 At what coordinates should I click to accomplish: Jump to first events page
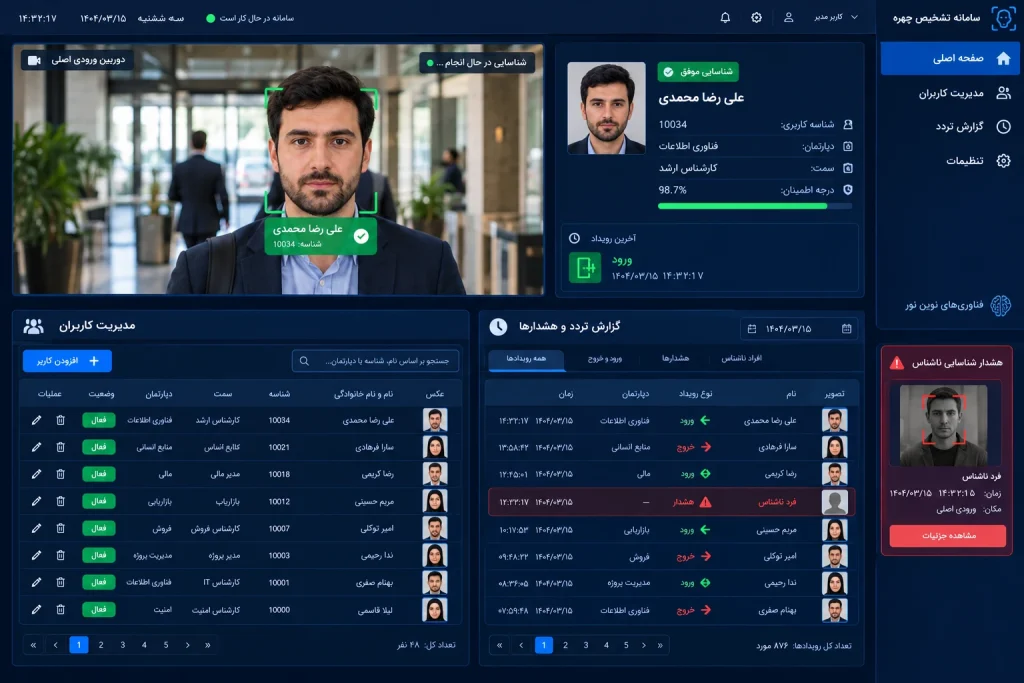pos(500,646)
